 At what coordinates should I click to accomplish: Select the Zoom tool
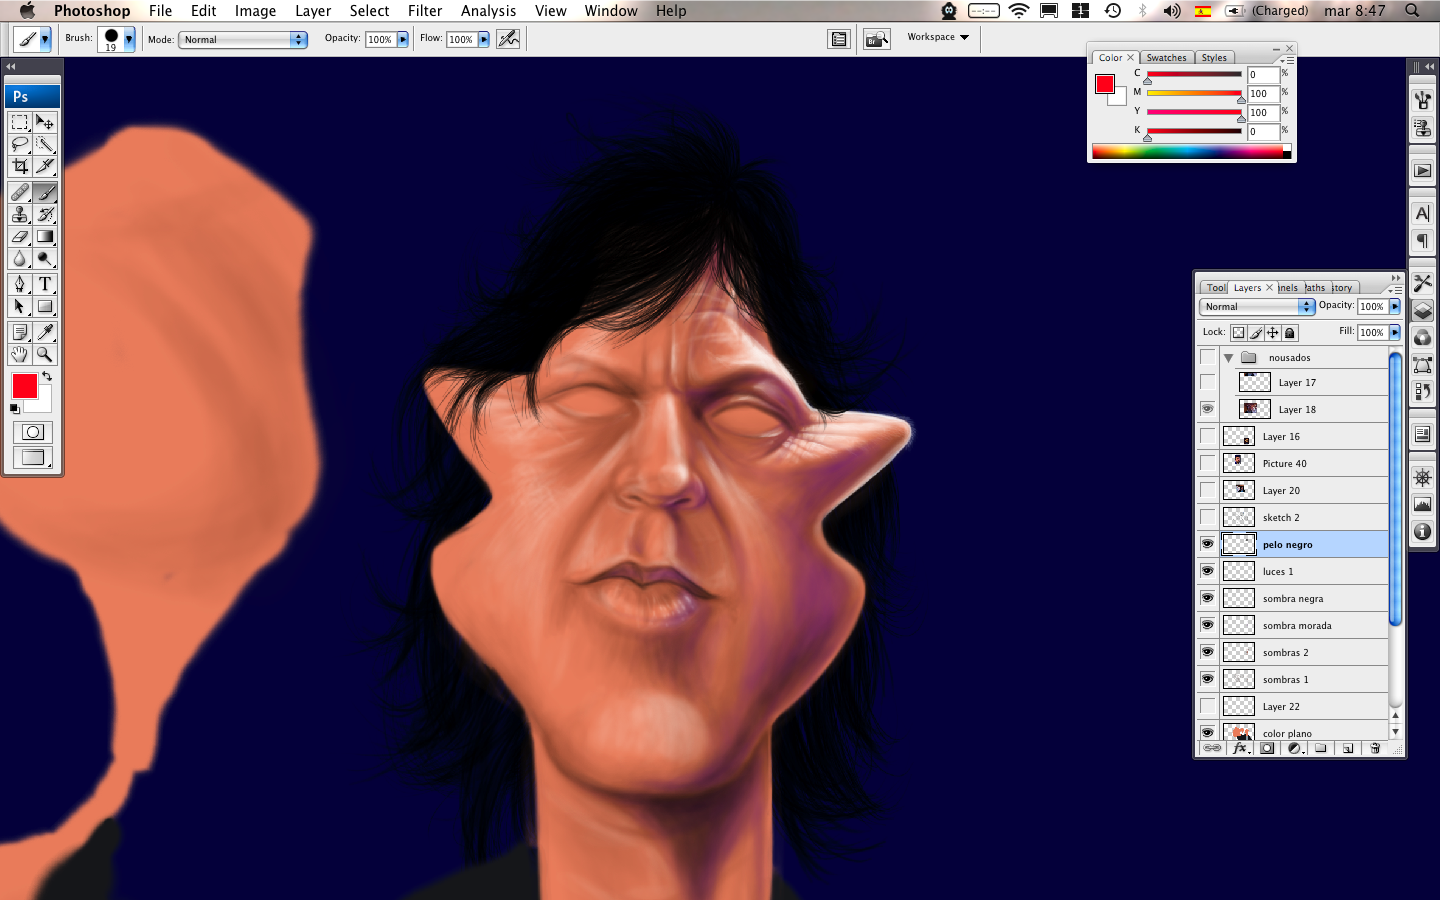[45, 354]
